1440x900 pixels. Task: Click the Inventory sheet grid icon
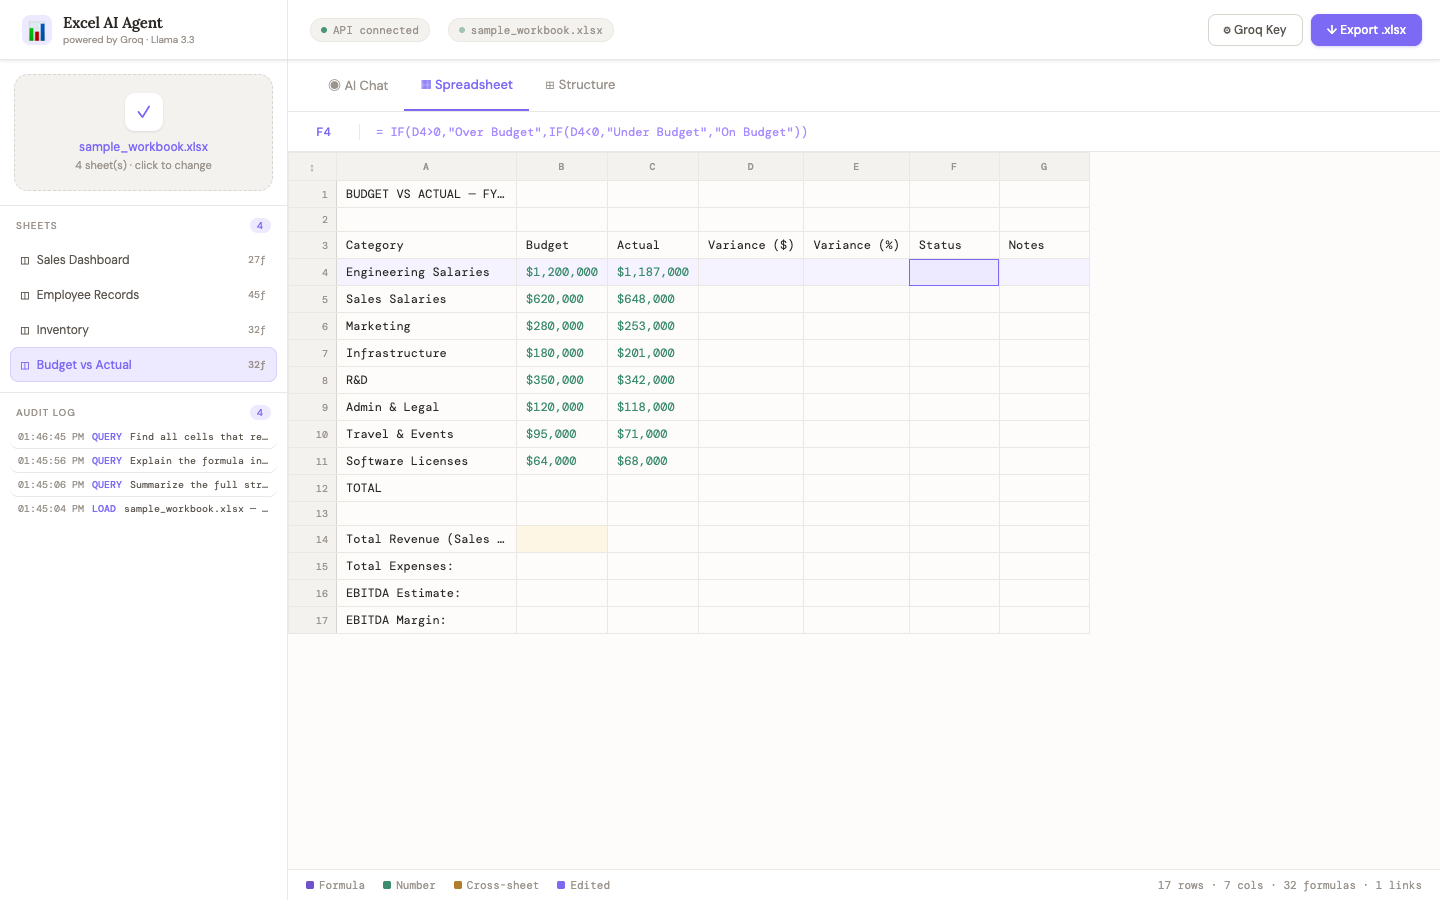25,331
